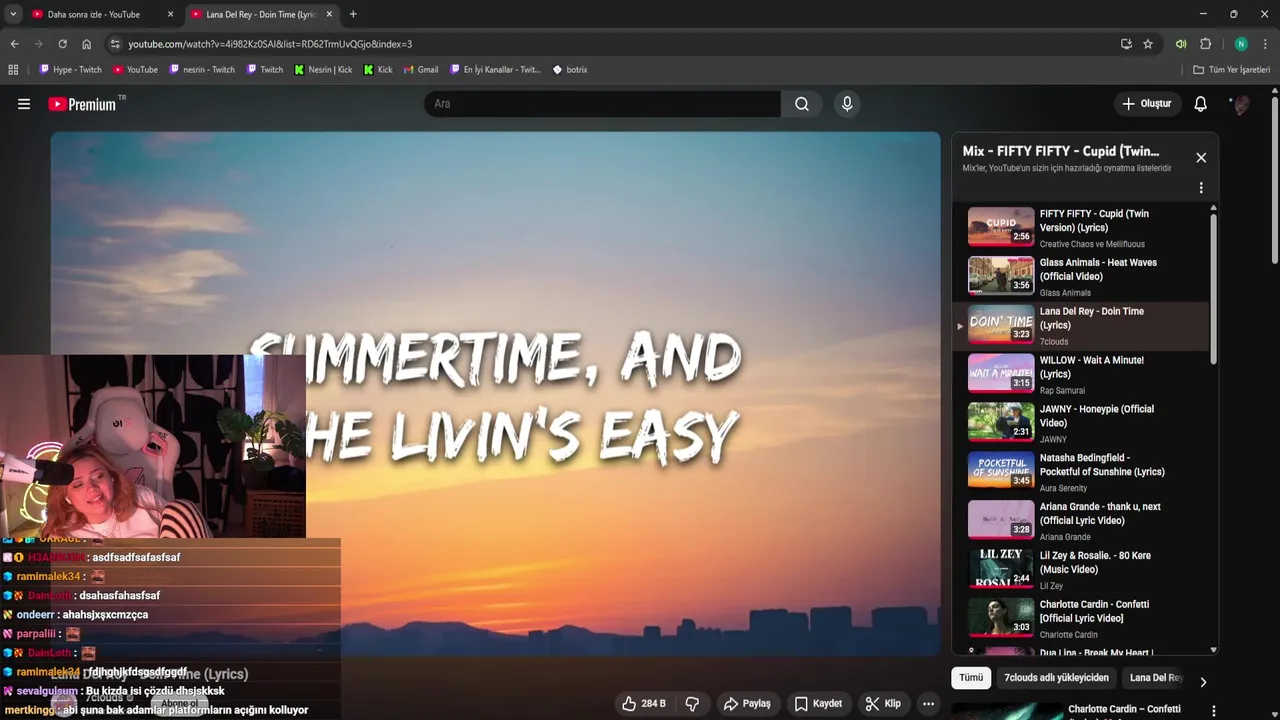The image size is (1280, 720).
Task: Open the YouTube hamburger guide menu
Action: click(x=24, y=104)
